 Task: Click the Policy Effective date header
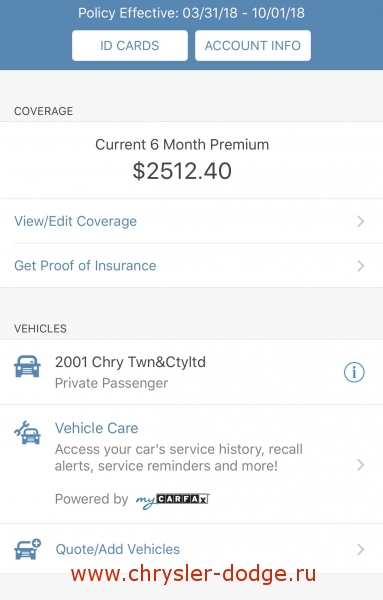tap(191, 13)
